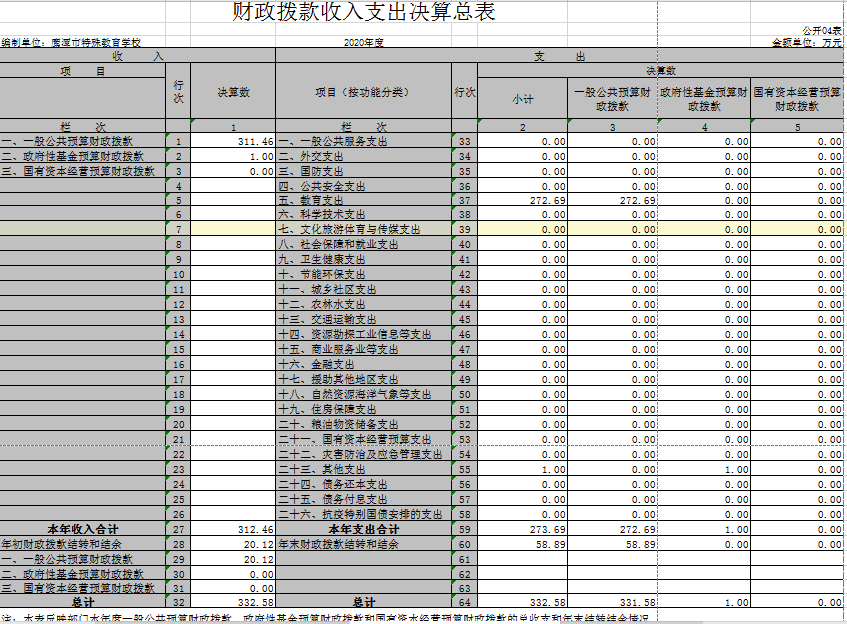Click the 支出 section header cell
This screenshot has width=847, height=624.
pos(560,56)
